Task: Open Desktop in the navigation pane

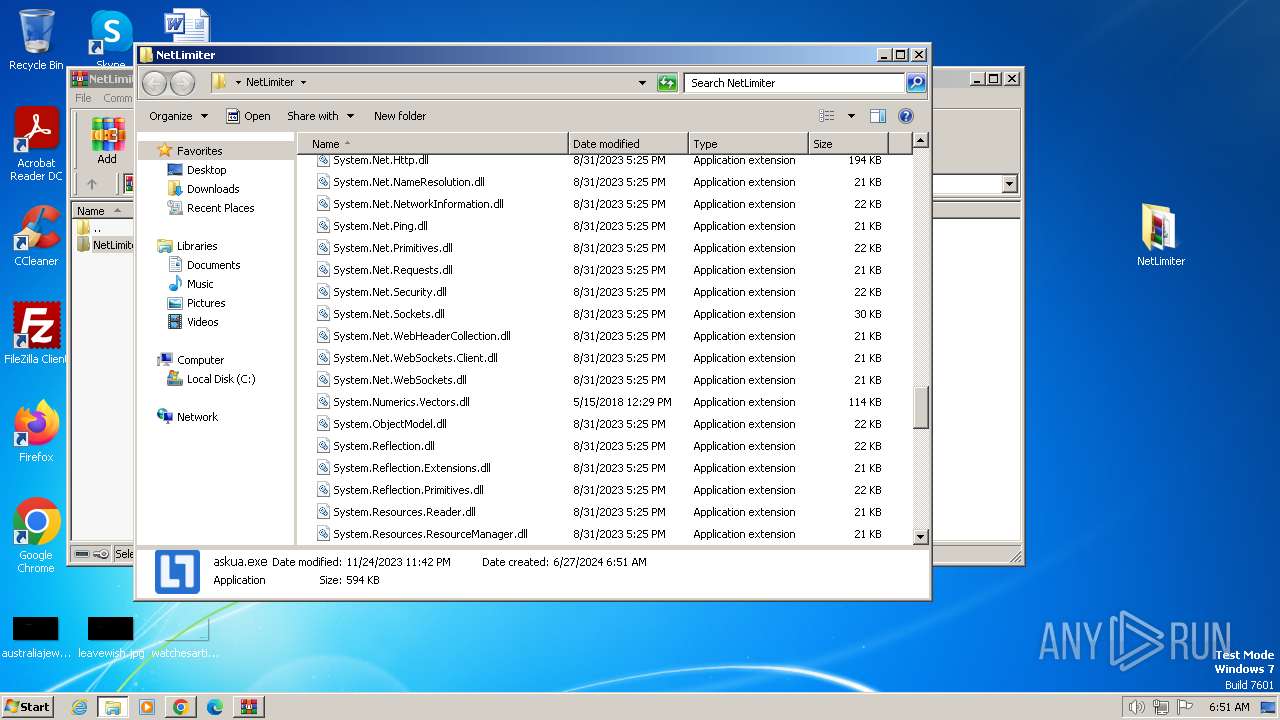Action: coord(206,170)
